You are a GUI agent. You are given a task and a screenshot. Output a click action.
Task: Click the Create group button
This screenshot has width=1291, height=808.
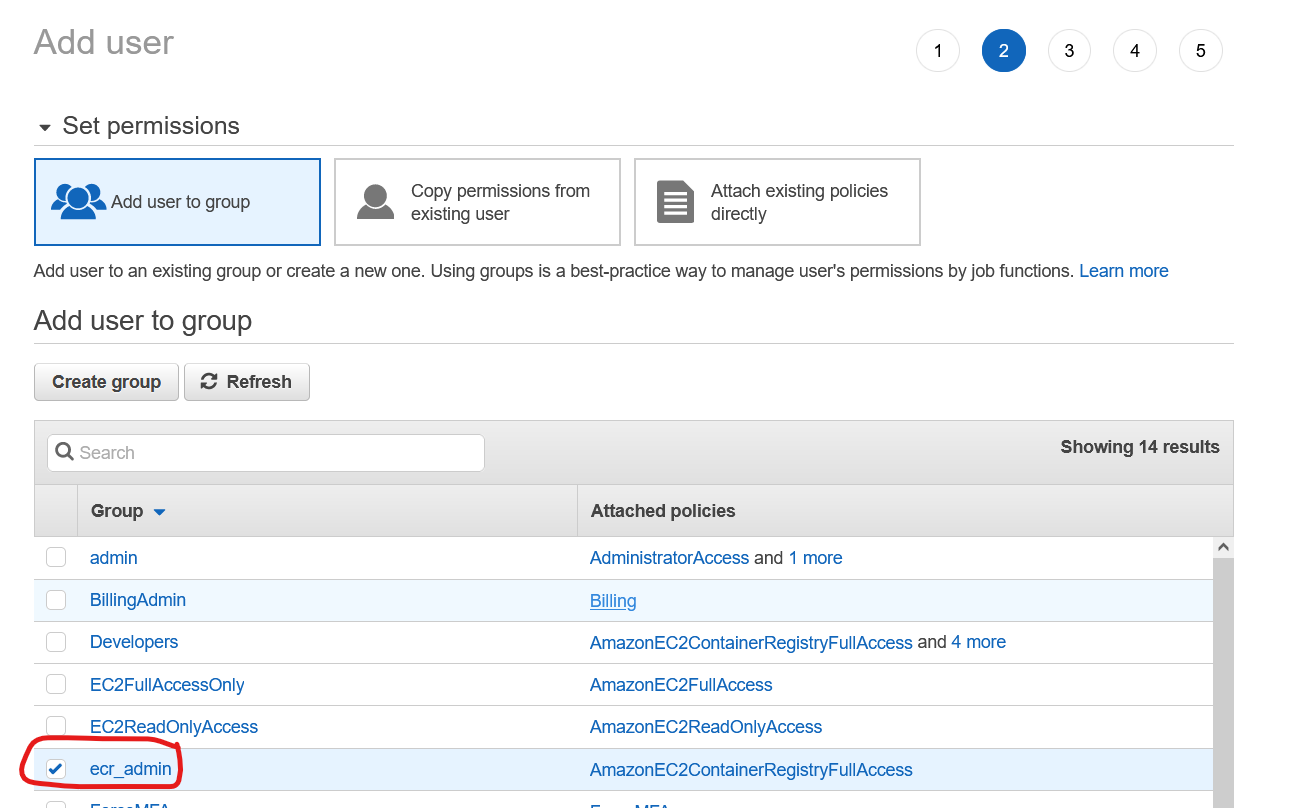106,382
